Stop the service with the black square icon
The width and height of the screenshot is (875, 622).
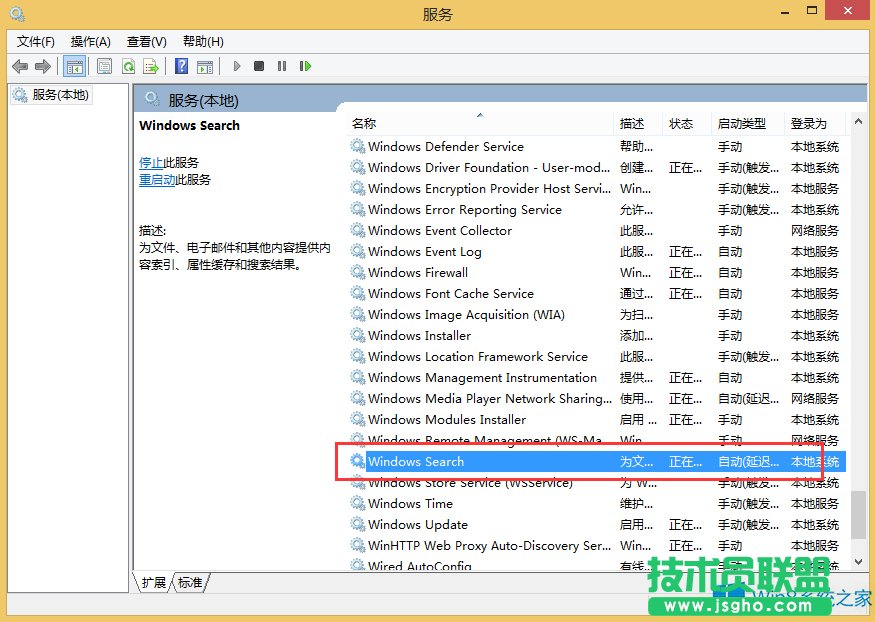[x=258, y=66]
